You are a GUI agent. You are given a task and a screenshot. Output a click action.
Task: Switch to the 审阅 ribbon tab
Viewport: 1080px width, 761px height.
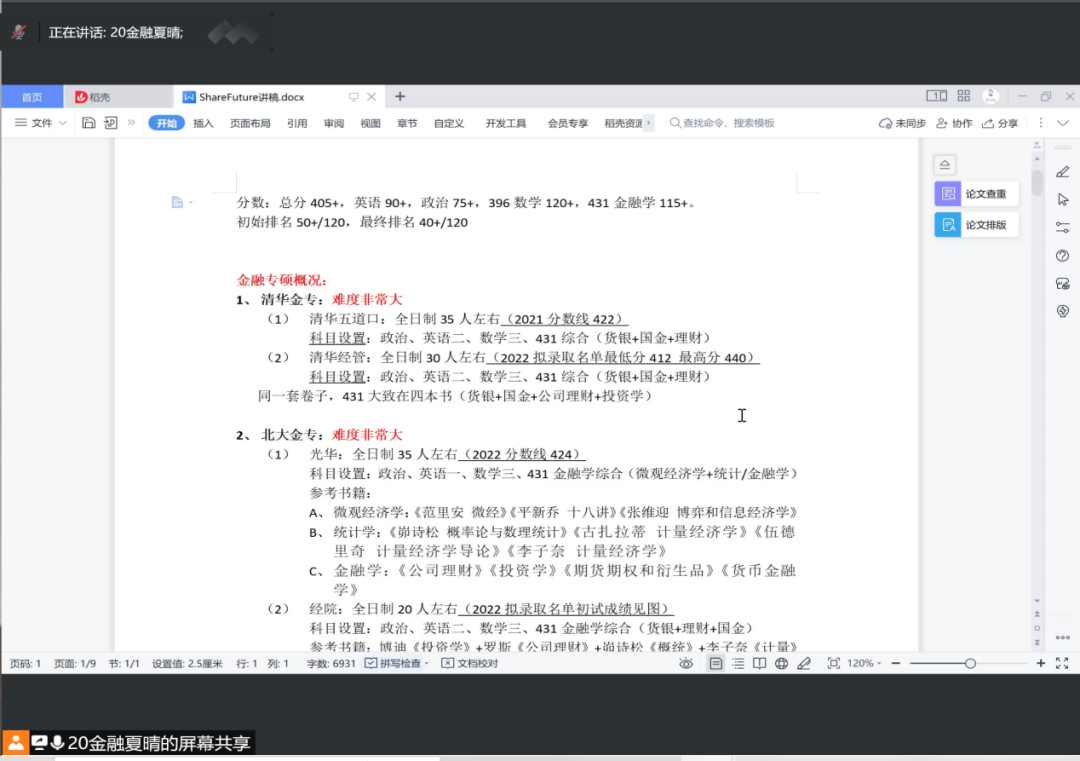point(333,123)
